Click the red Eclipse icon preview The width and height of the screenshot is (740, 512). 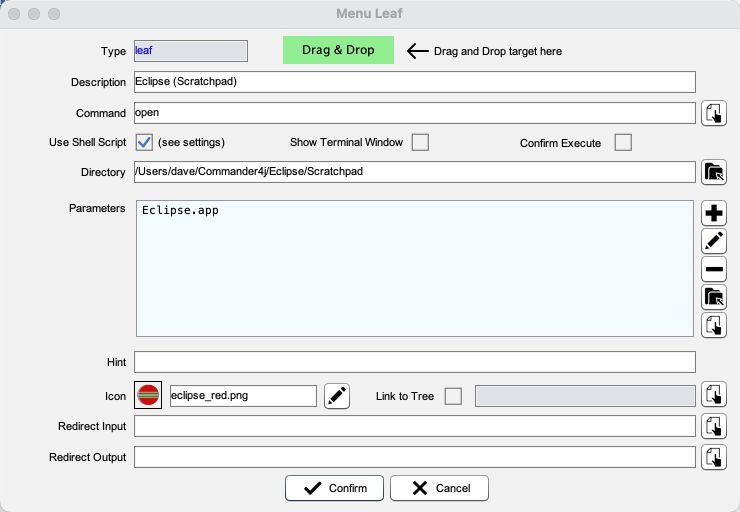point(148,396)
